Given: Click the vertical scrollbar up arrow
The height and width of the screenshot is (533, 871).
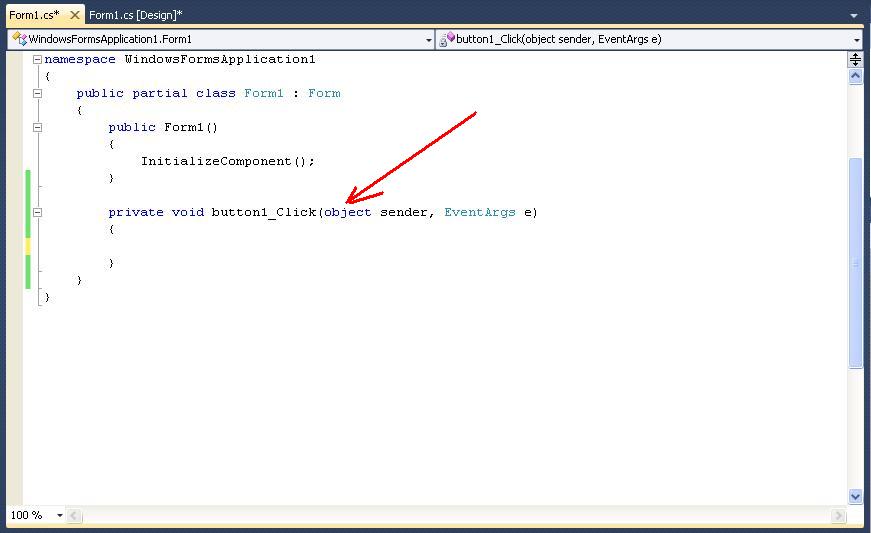Looking at the screenshot, I should [855, 76].
